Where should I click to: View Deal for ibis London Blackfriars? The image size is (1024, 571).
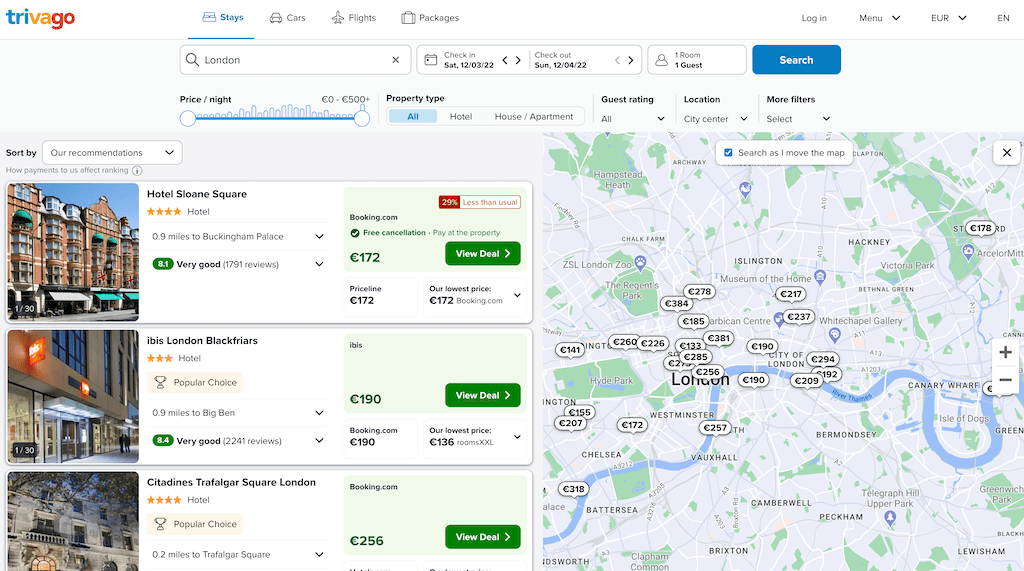point(483,395)
